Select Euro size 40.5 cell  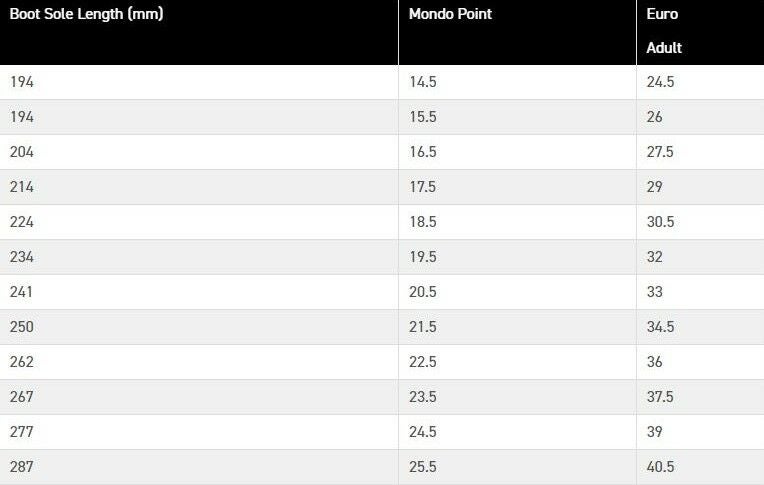point(660,467)
